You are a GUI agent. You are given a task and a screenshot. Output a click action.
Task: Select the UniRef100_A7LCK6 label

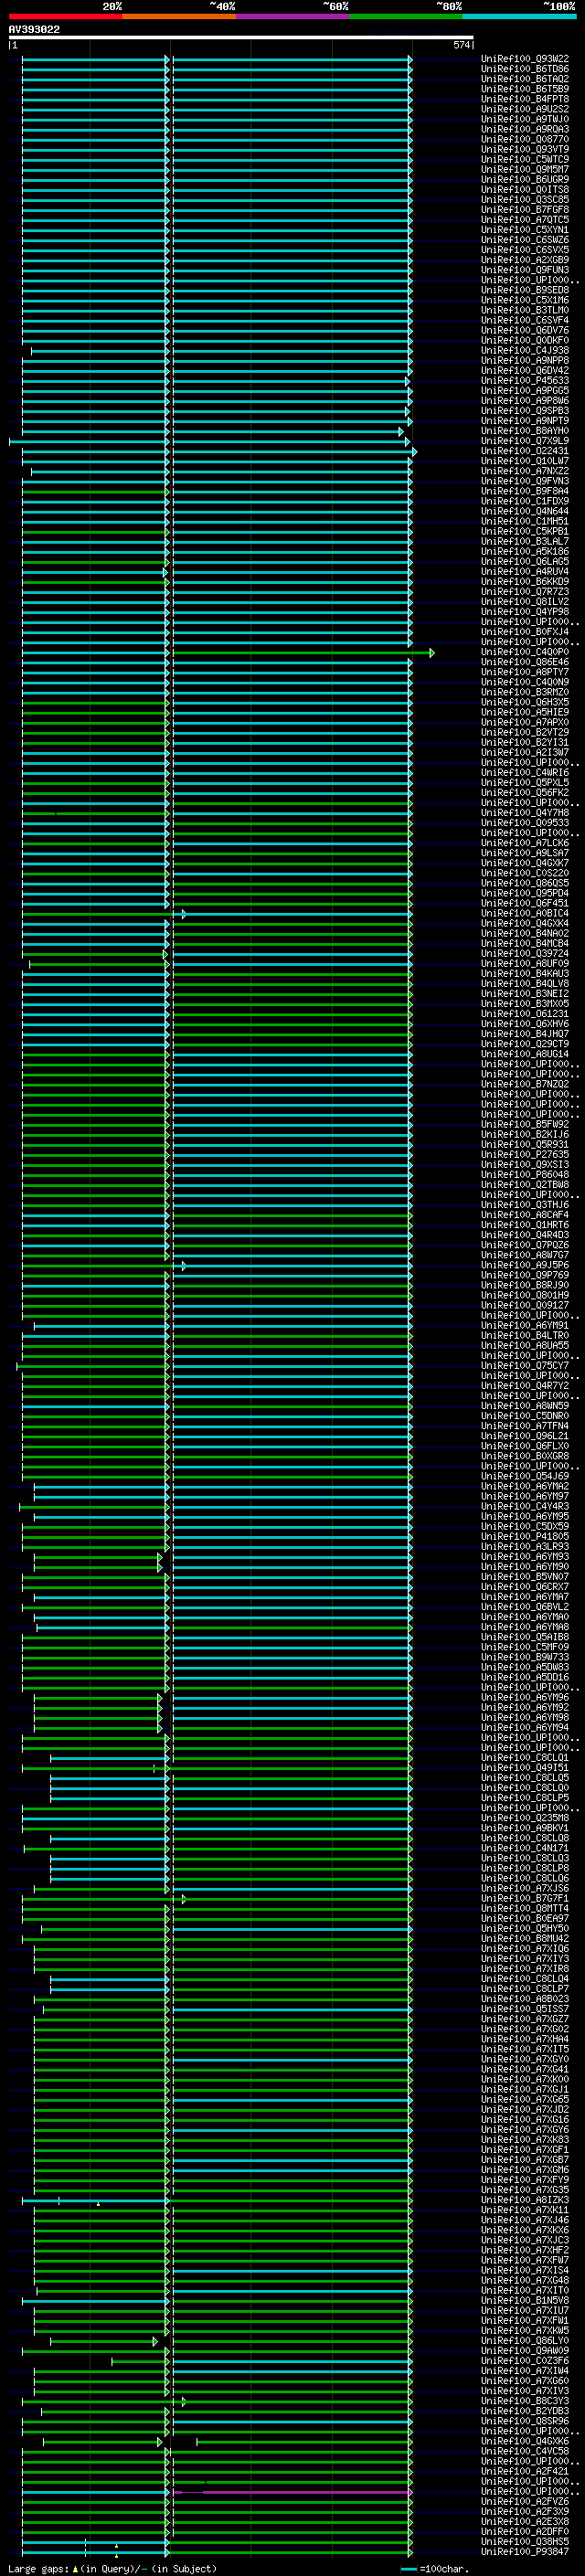point(525,843)
